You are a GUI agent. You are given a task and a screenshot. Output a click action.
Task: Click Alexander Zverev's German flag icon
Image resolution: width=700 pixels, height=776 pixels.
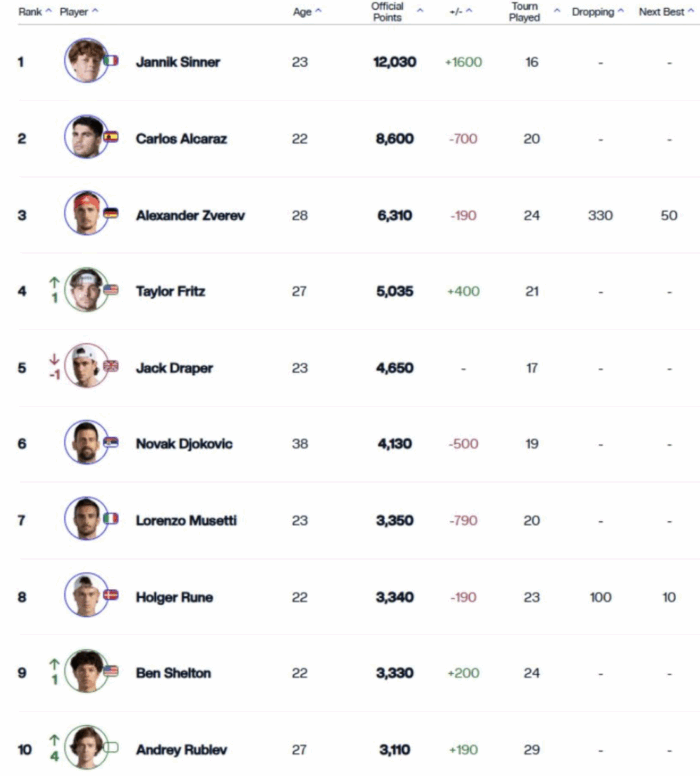click(x=111, y=213)
